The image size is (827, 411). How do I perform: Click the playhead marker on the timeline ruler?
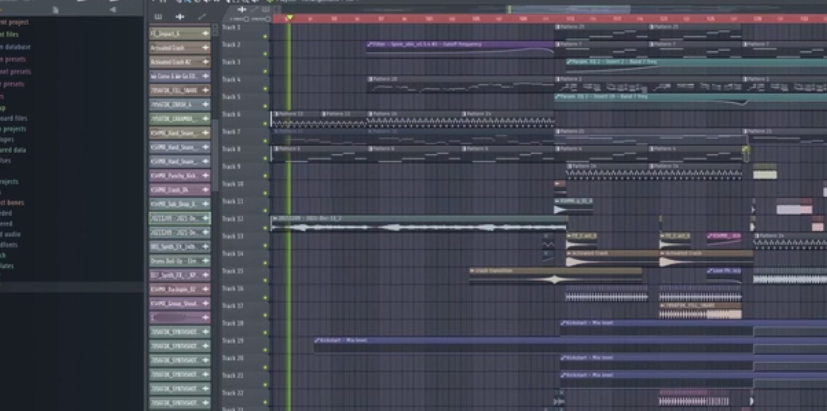pyautogui.click(x=289, y=18)
